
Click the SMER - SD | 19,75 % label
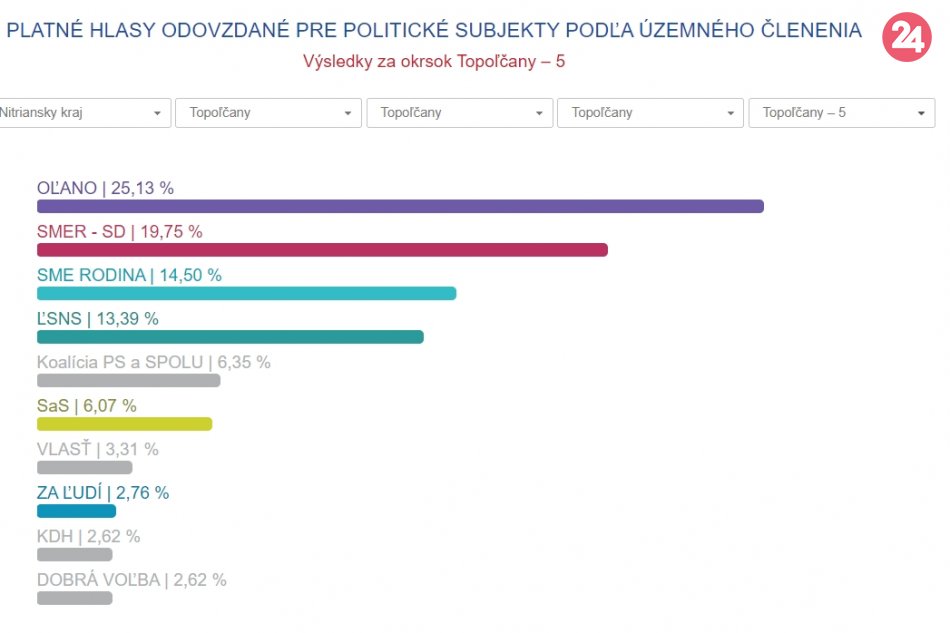click(119, 232)
